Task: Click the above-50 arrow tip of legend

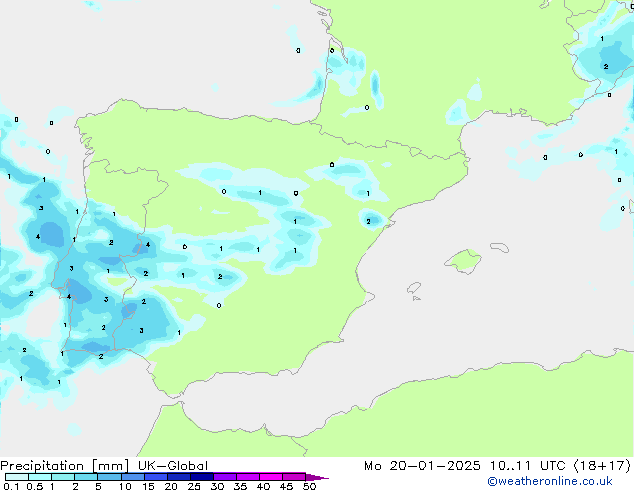Action: (317, 477)
